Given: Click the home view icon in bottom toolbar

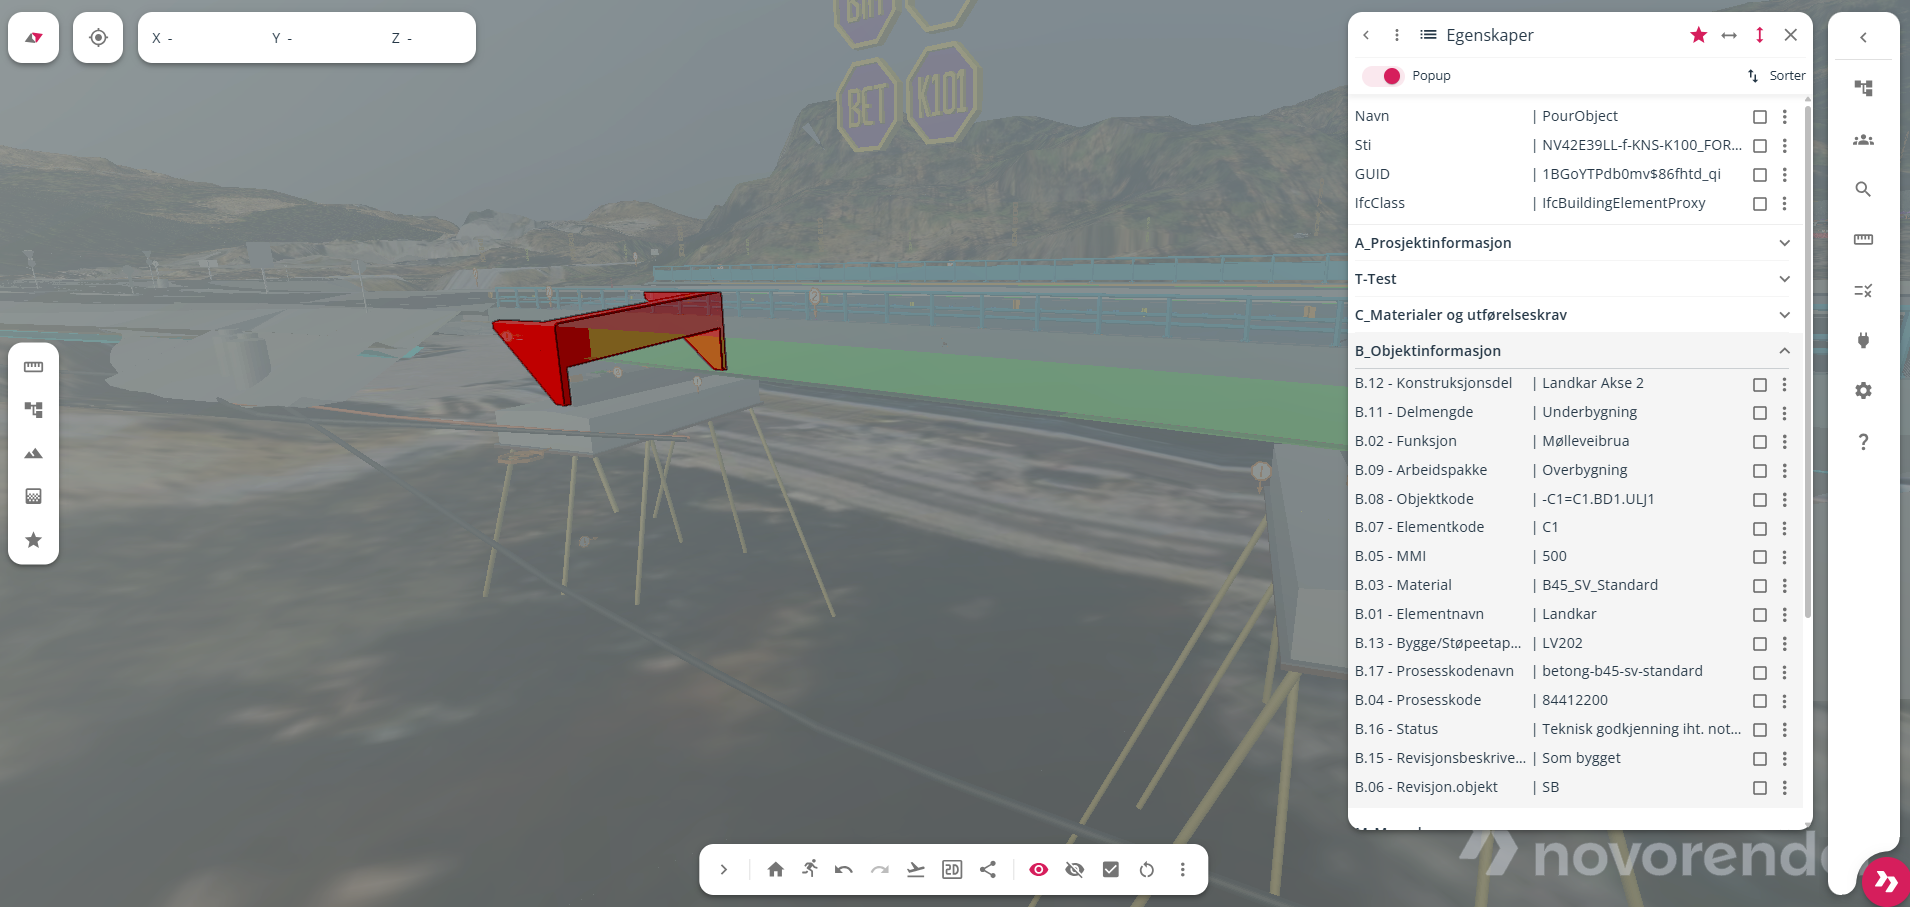Looking at the screenshot, I should point(775,870).
